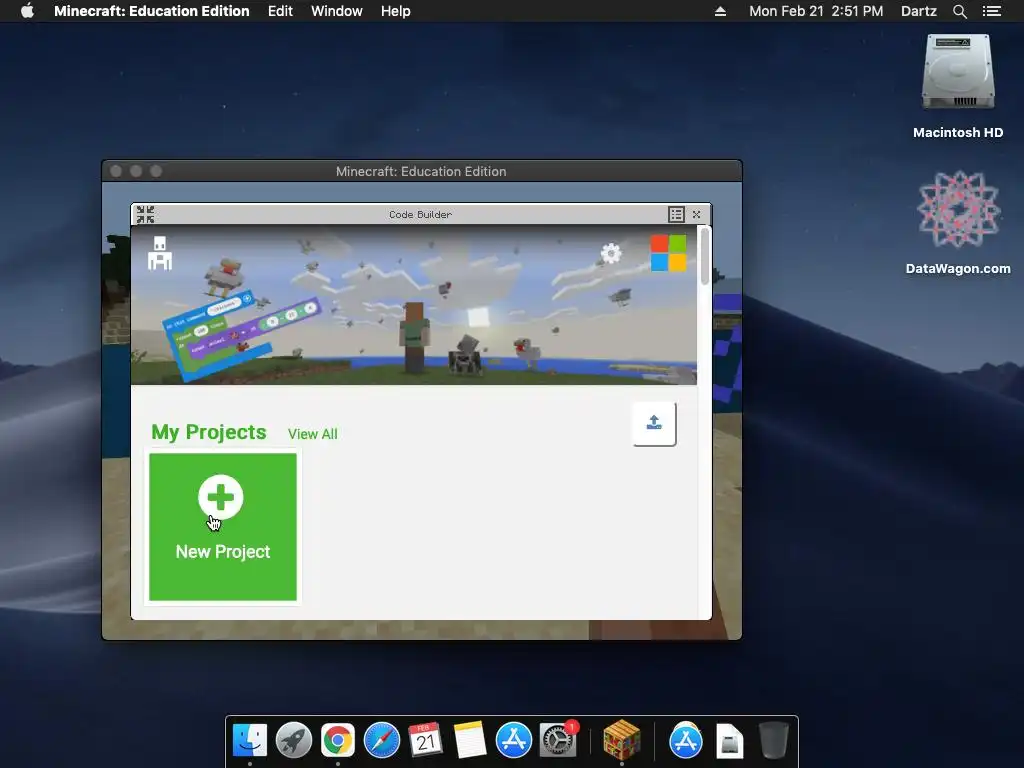
Task: Open Notes from the Dock
Action: click(470, 740)
